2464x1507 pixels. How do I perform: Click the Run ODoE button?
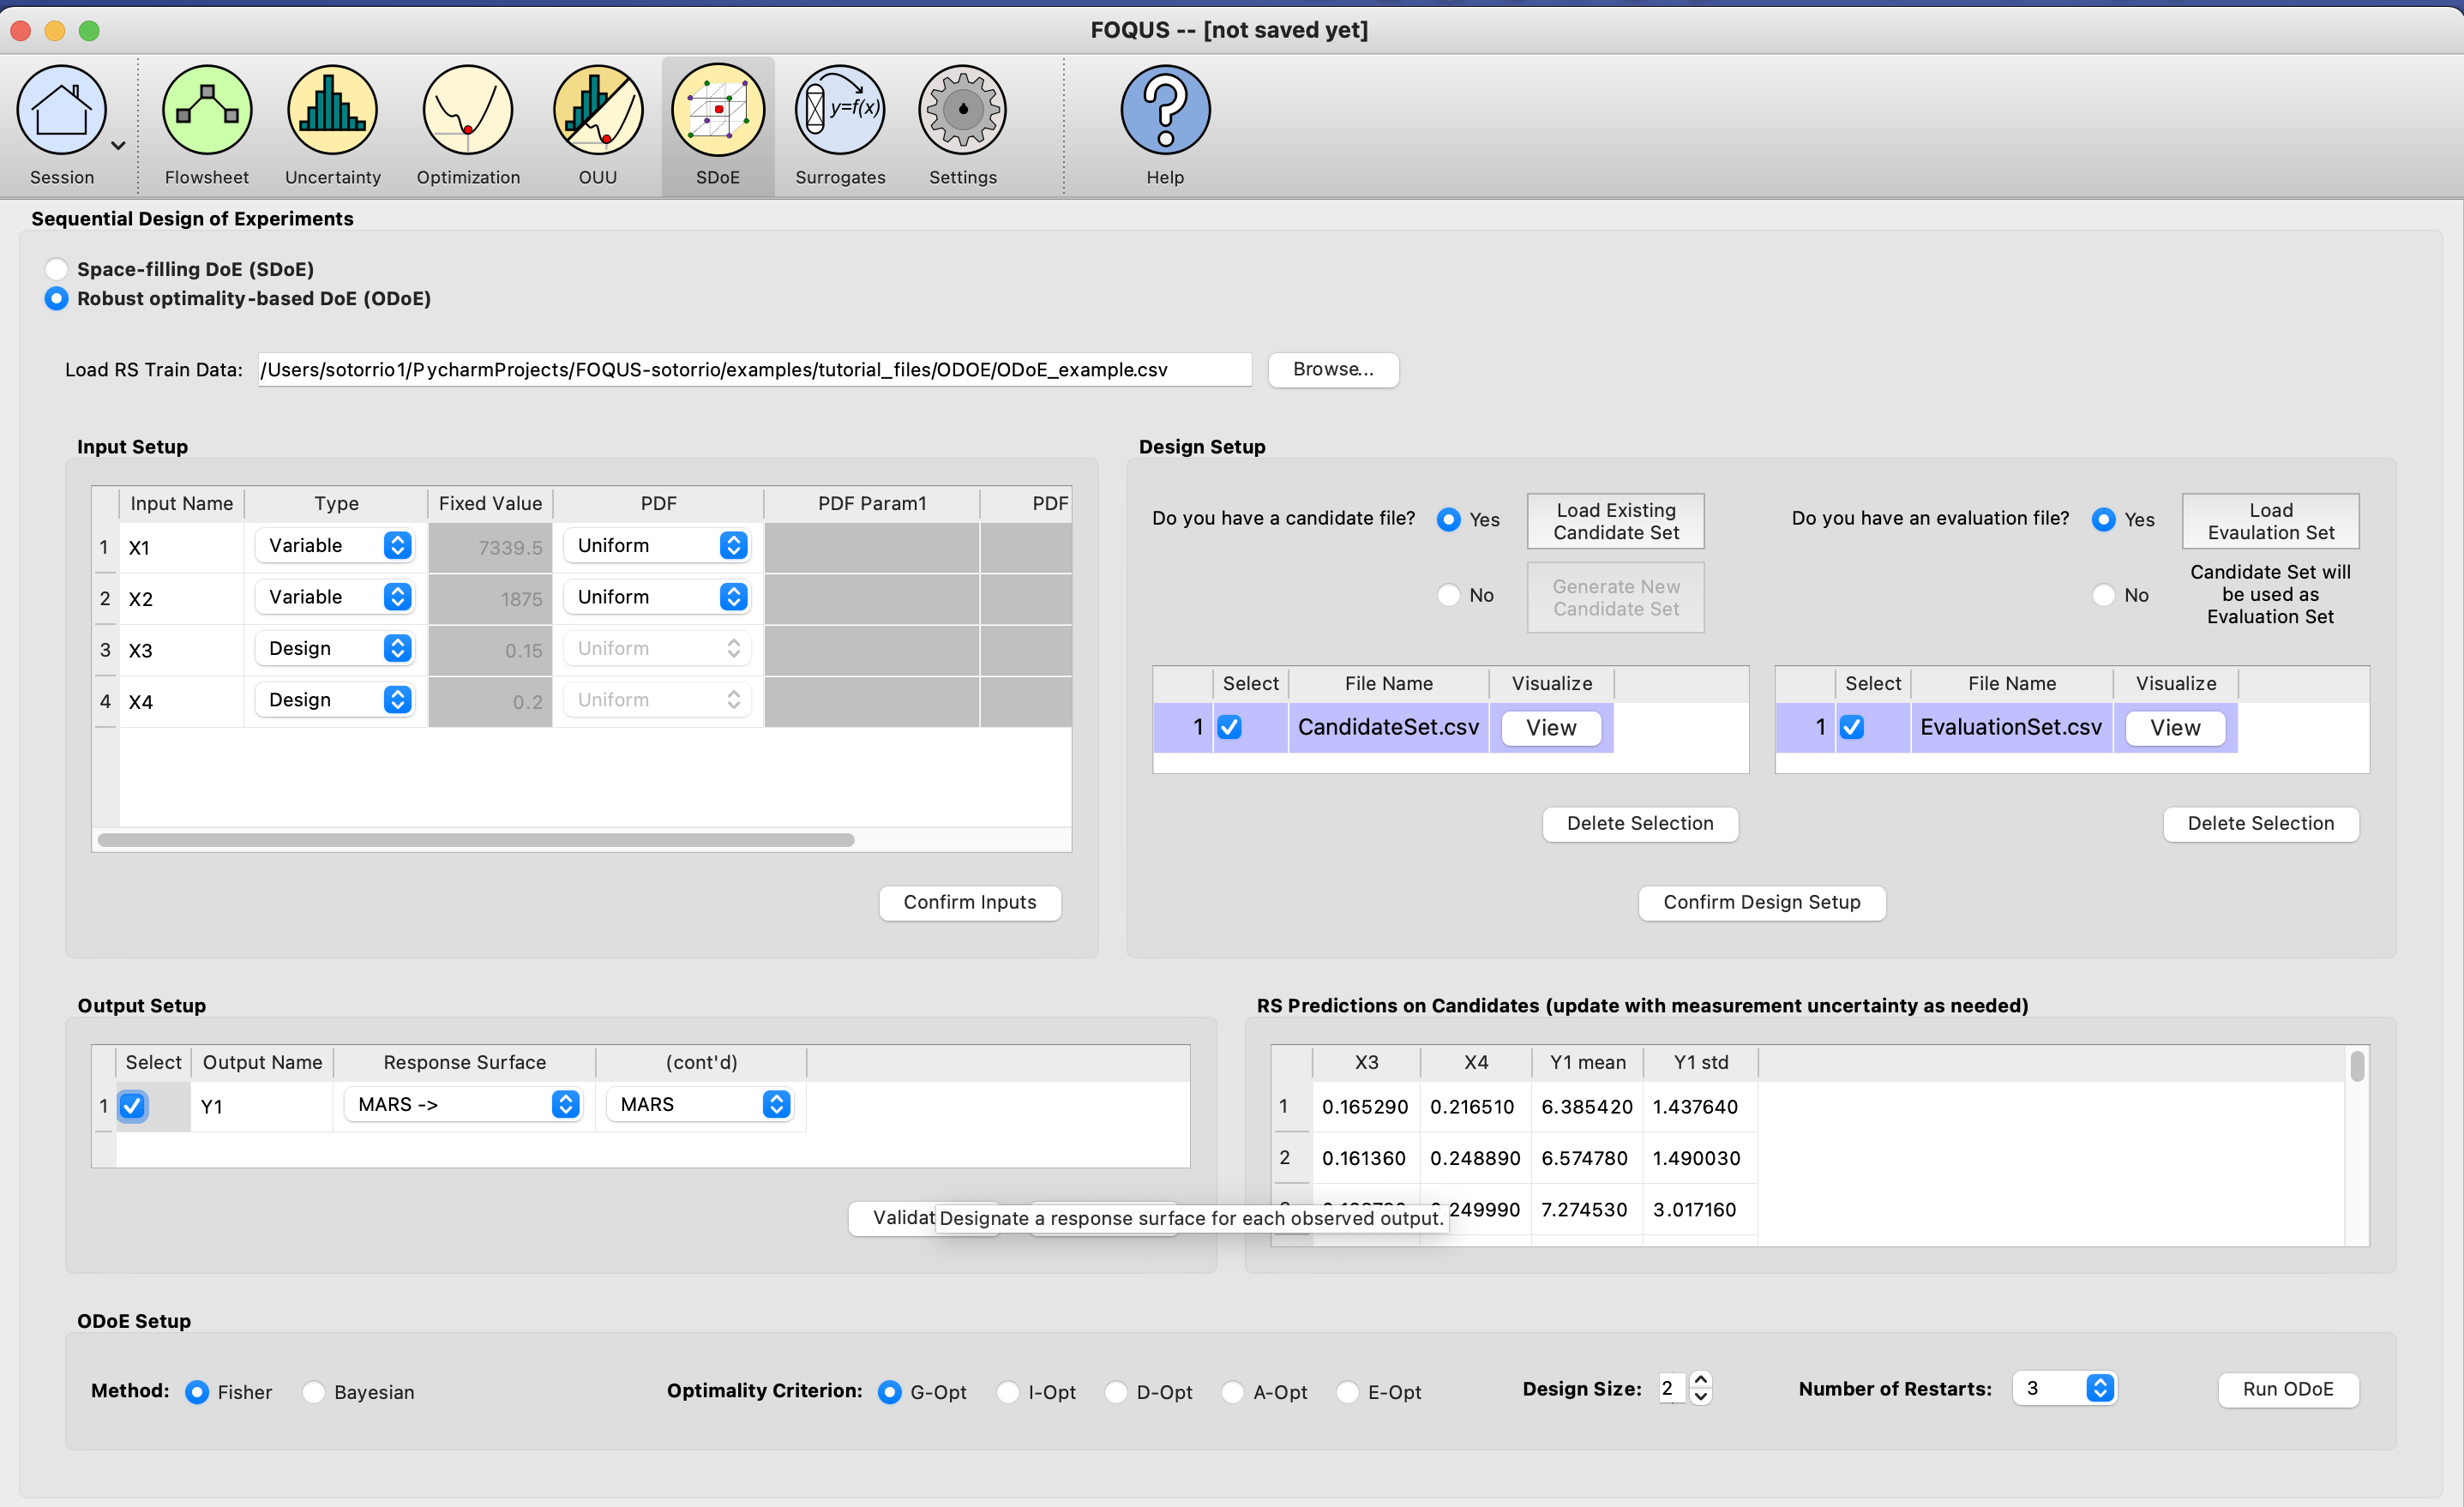click(x=2287, y=1389)
